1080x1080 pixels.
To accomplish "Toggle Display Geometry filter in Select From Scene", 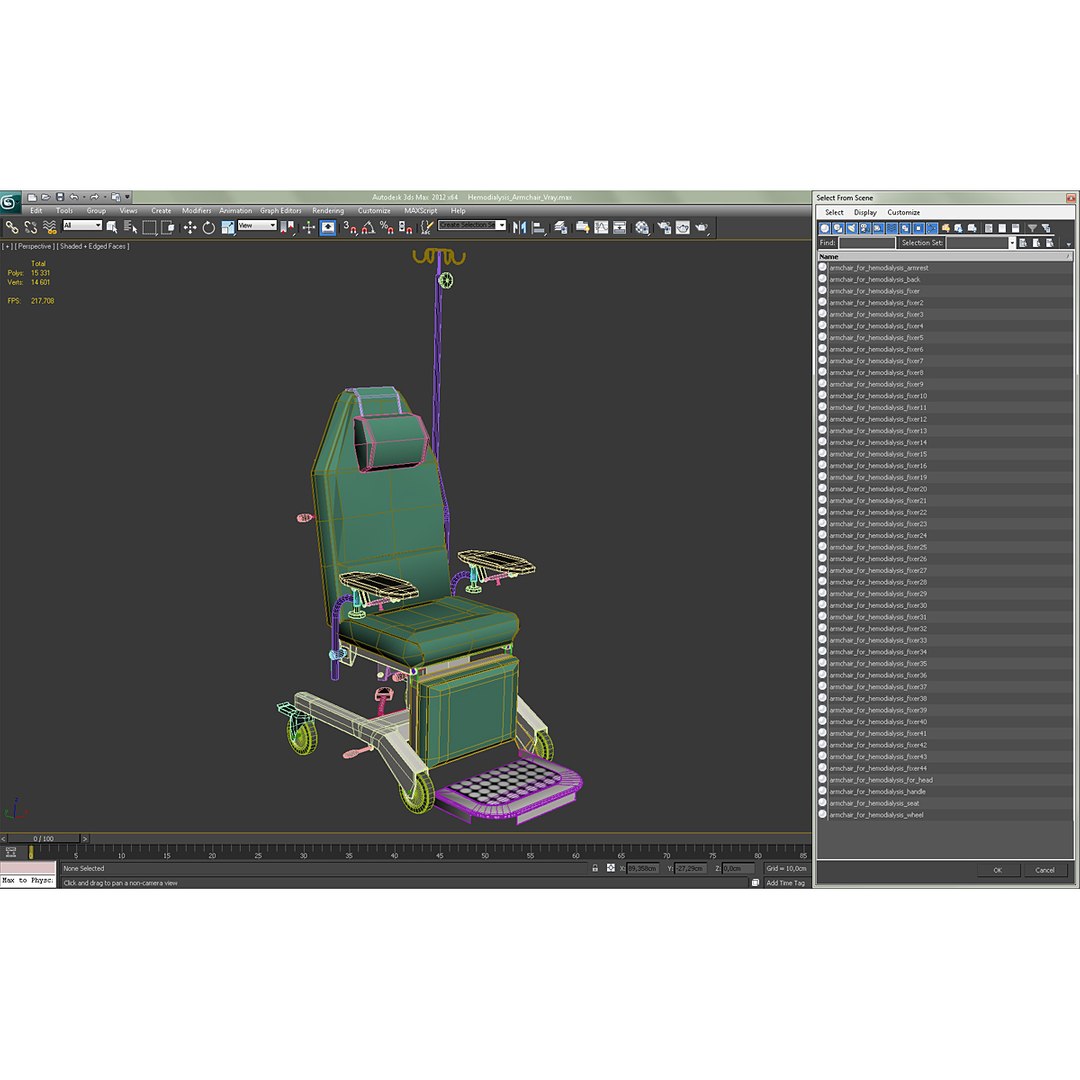I will (x=824, y=228).
